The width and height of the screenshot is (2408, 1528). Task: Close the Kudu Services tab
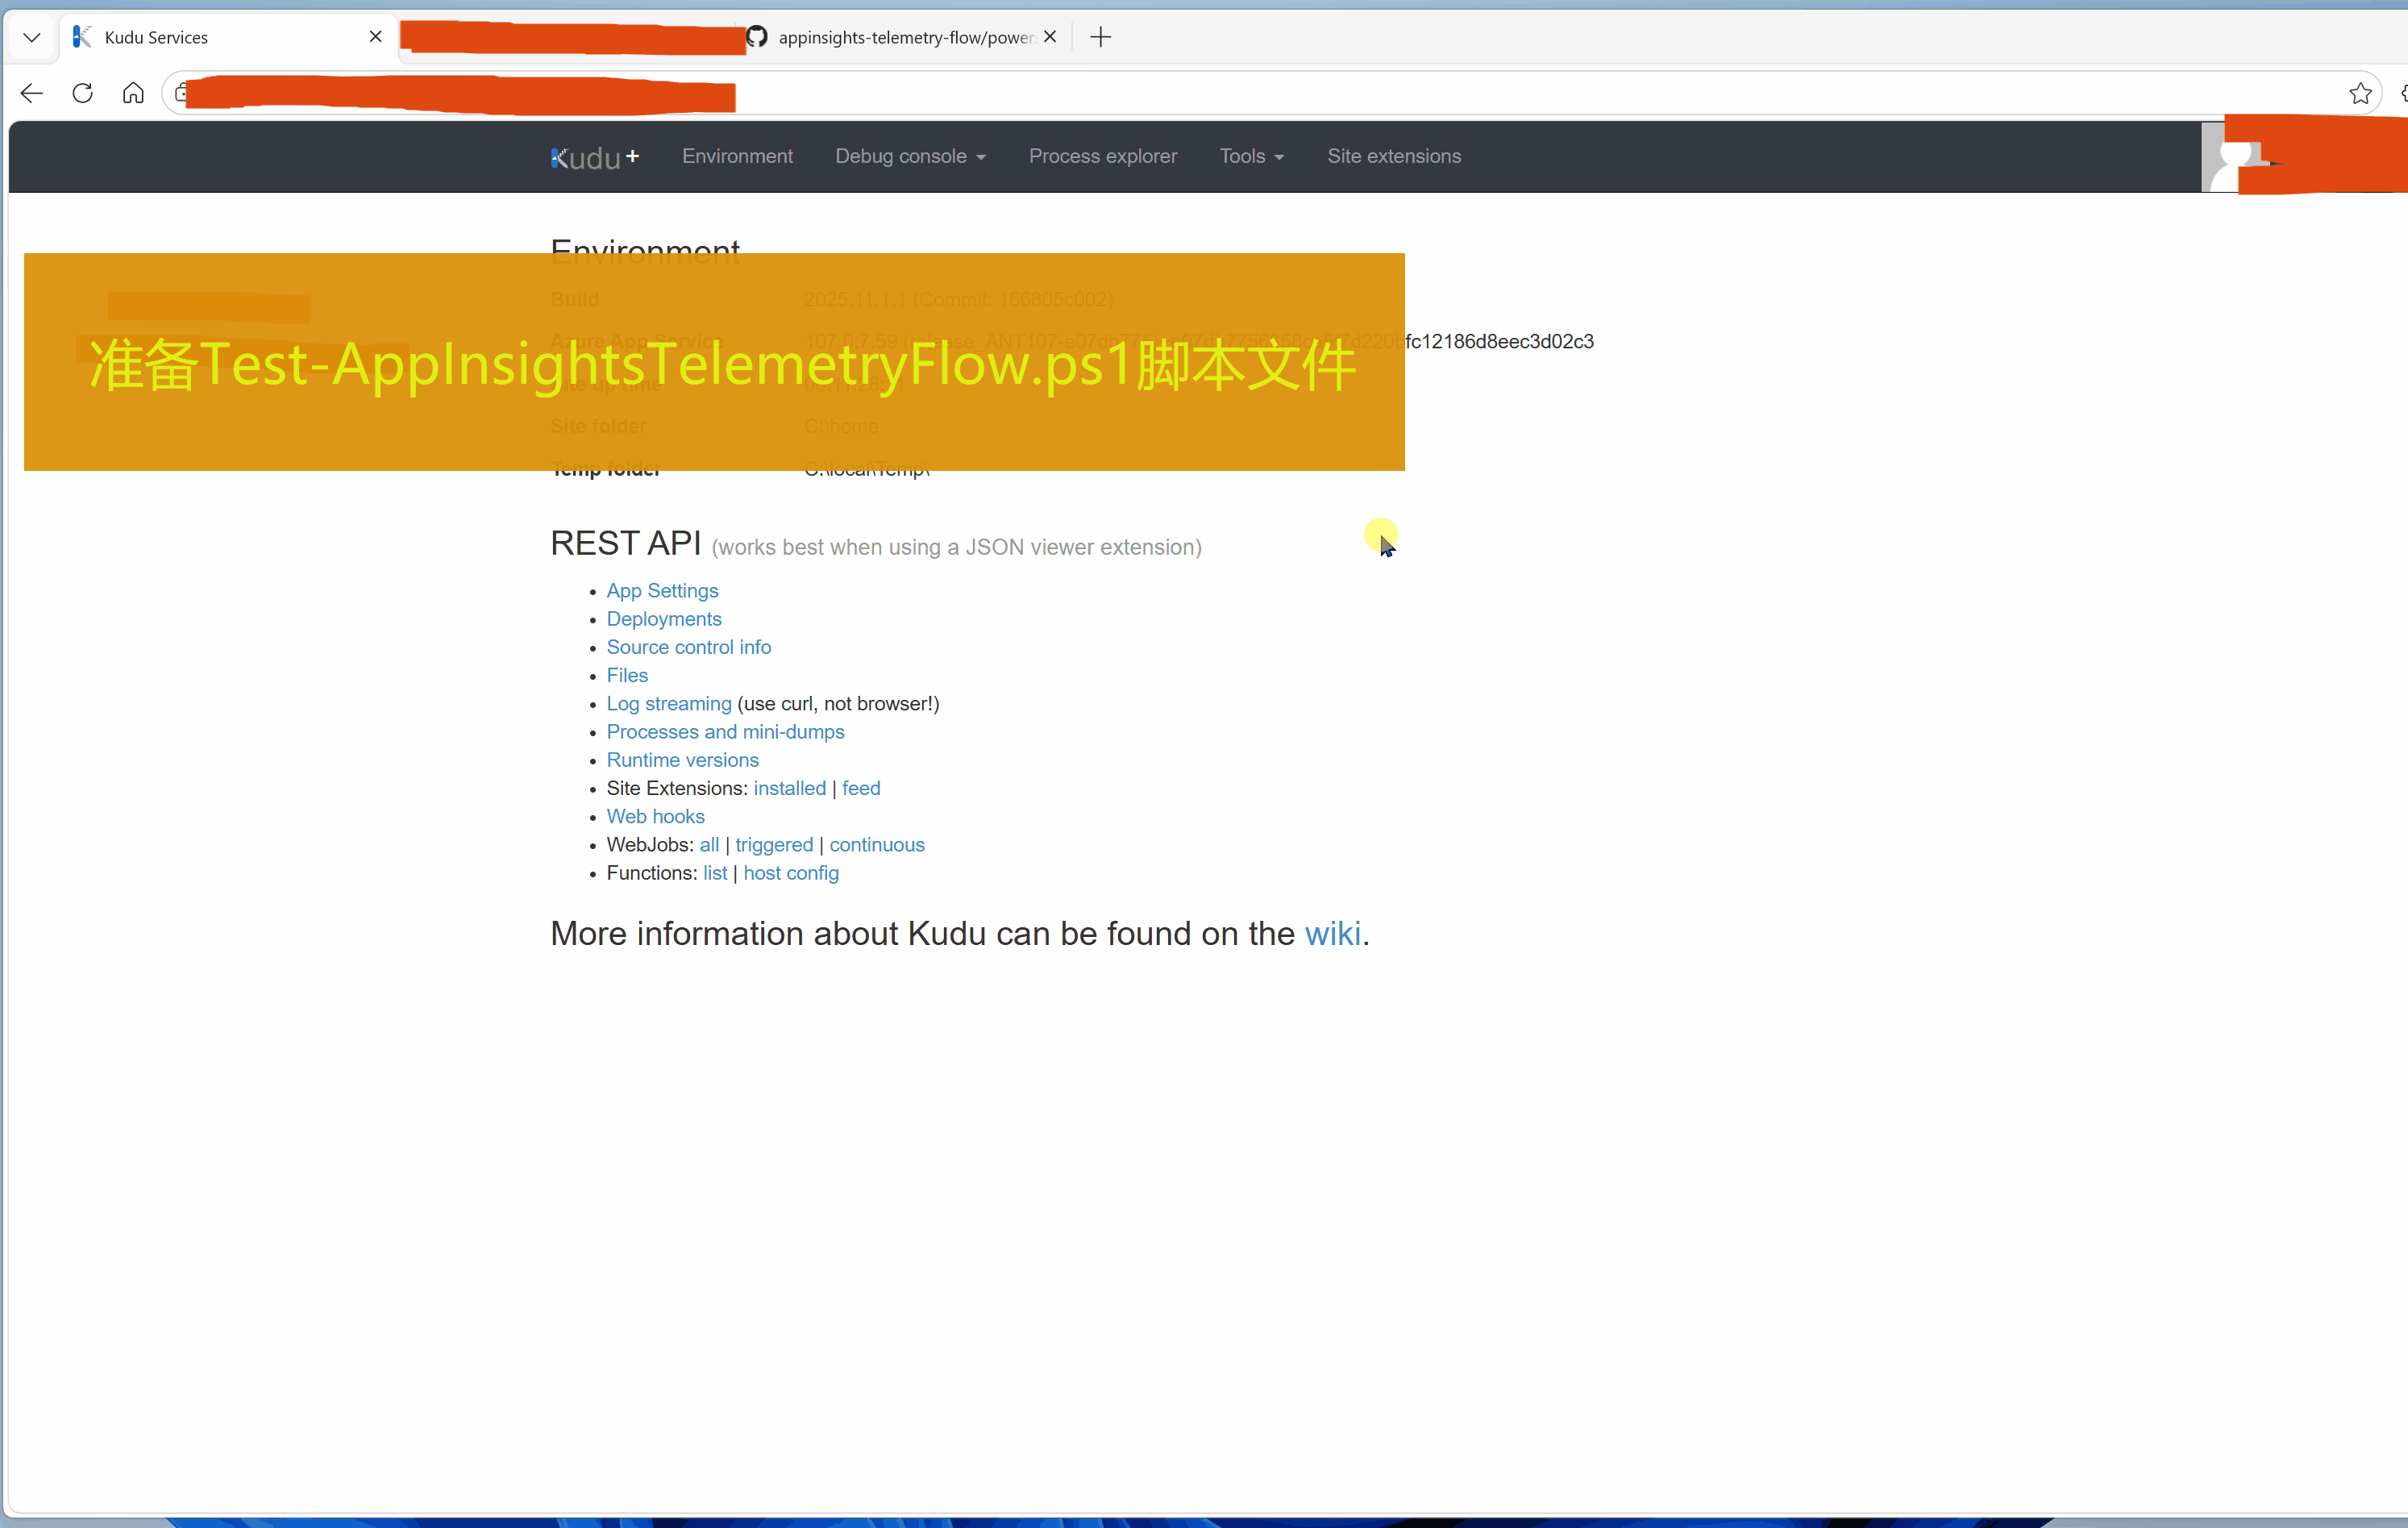tap(375, 37)
